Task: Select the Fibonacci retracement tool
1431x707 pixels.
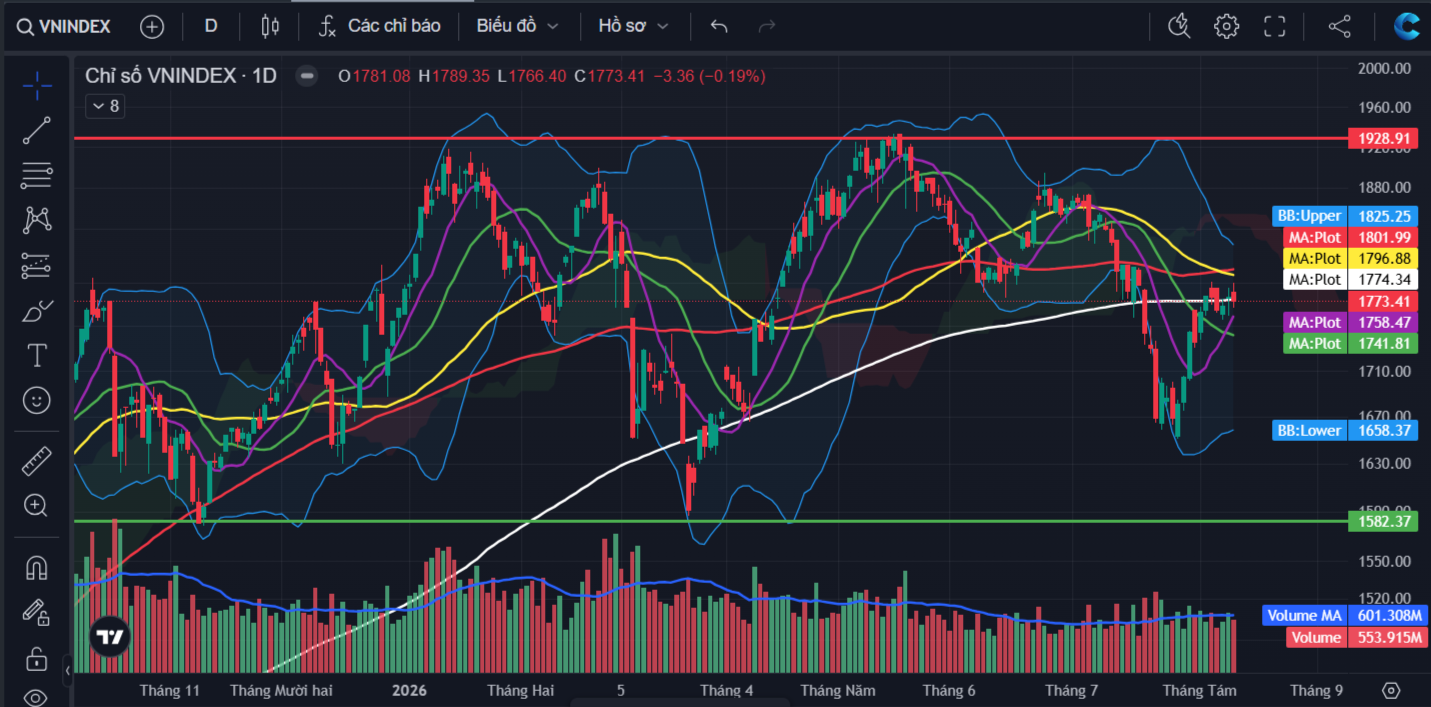Action: point(37,175)
